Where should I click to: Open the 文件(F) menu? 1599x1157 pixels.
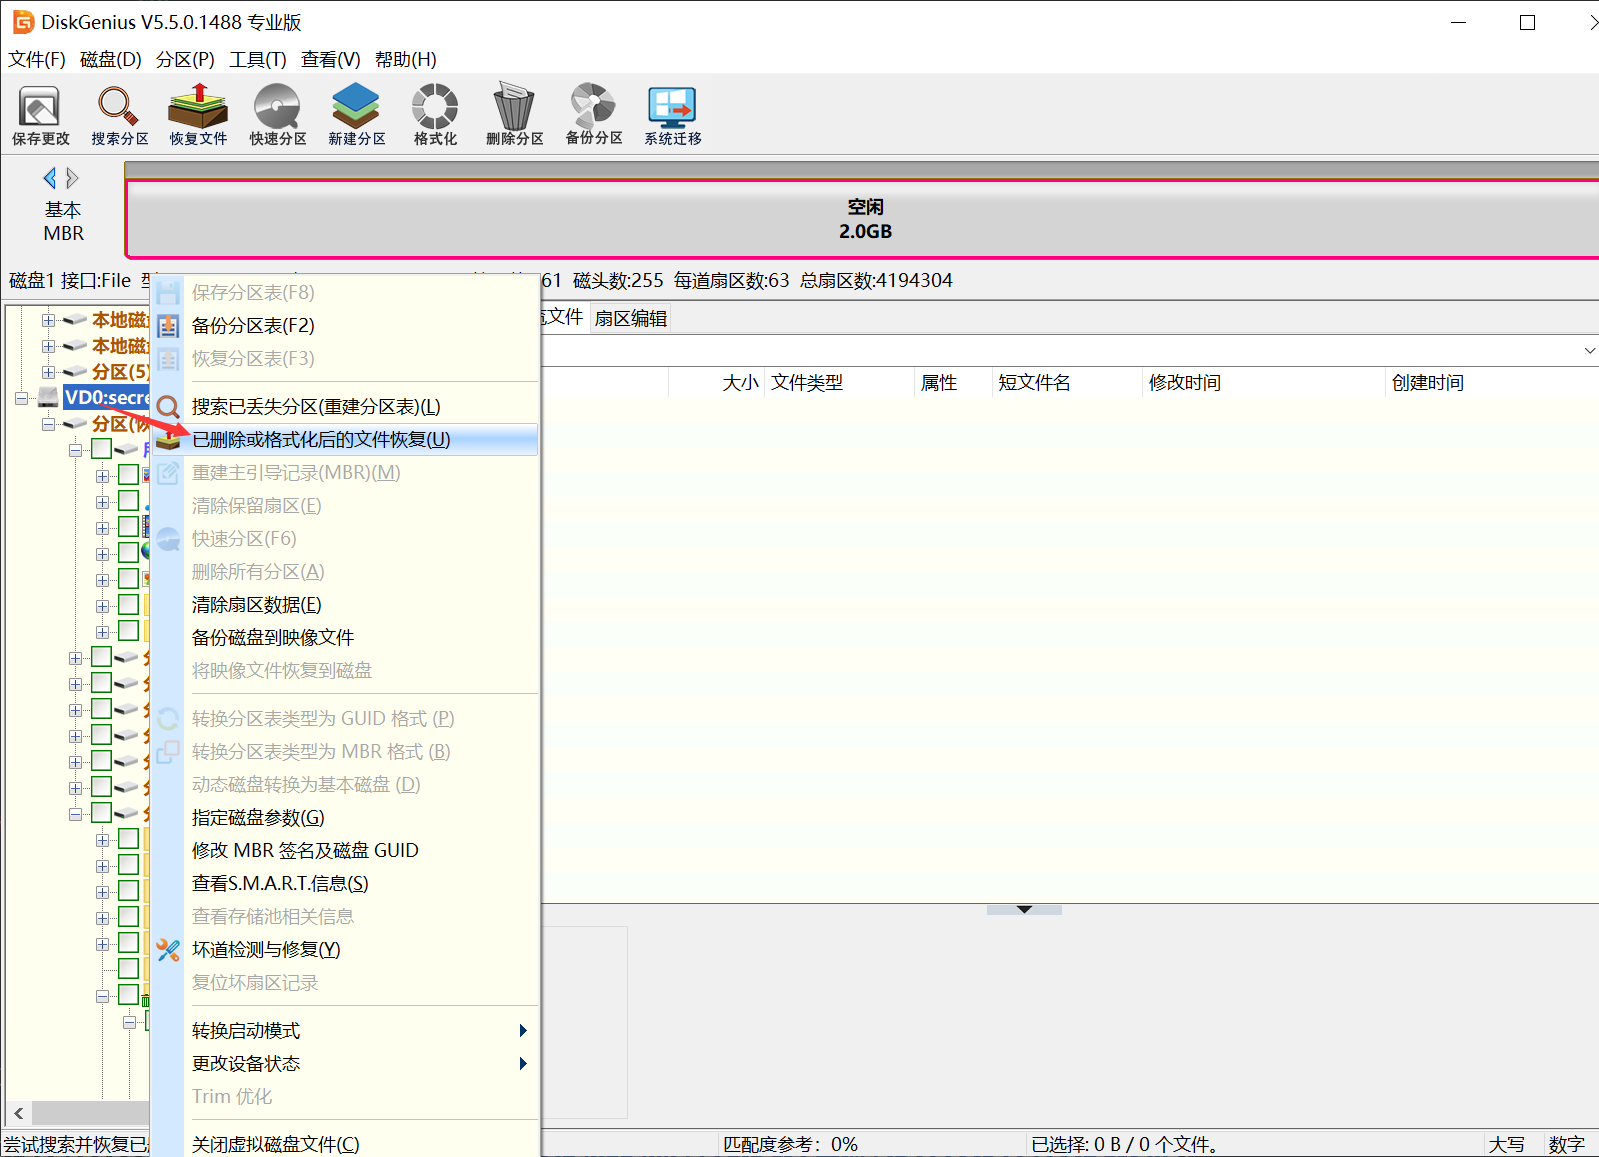(x=37, y=59)
